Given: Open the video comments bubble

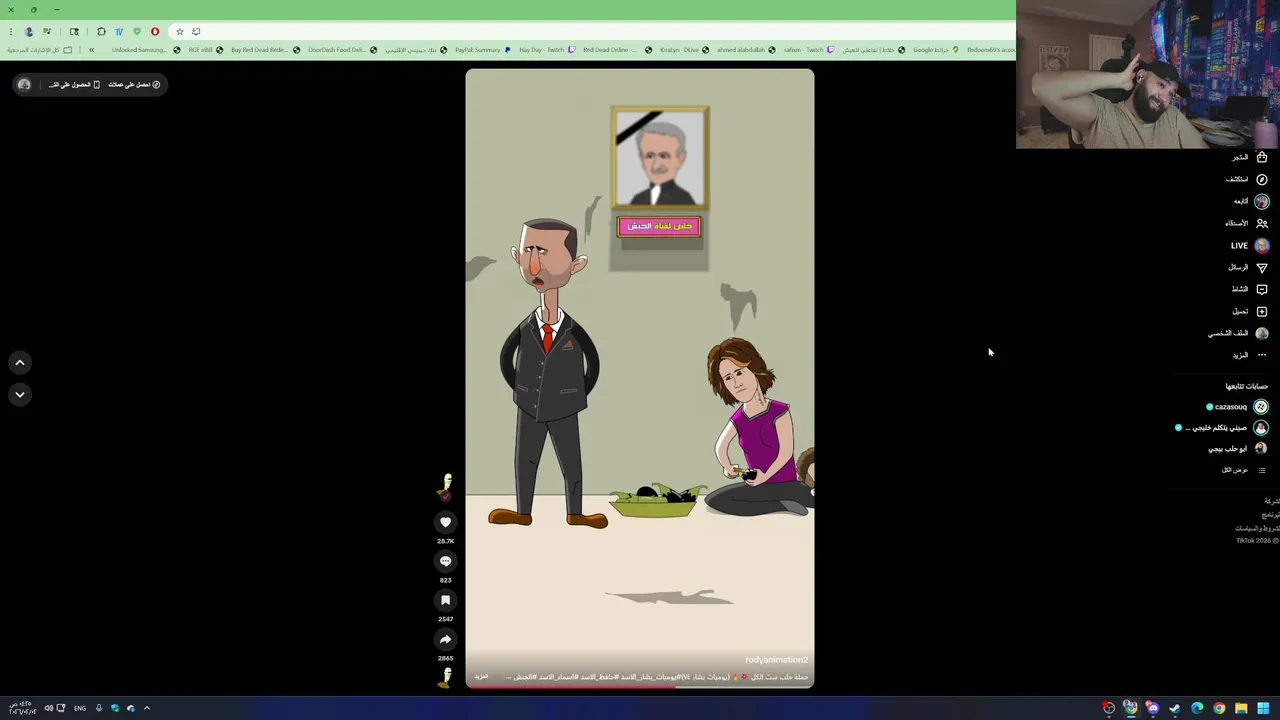Looking at the screenshot, I should pyautogui.click(x=446, y=561).
